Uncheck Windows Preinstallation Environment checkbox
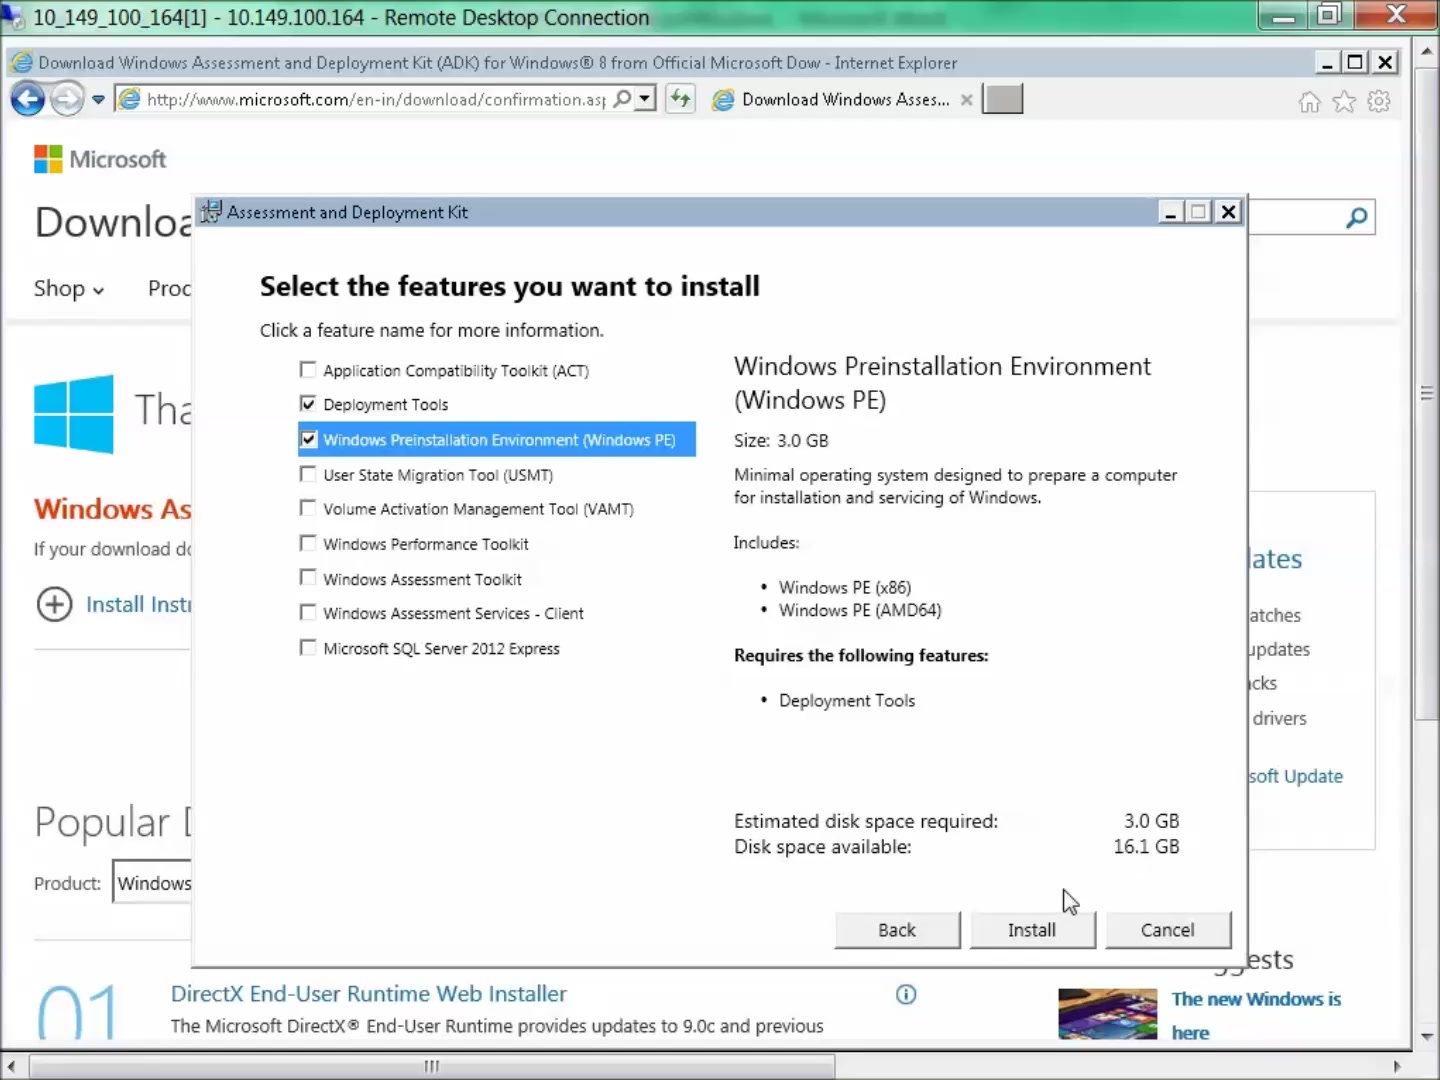1440x1080 pixels. click(x=308, y=439)
